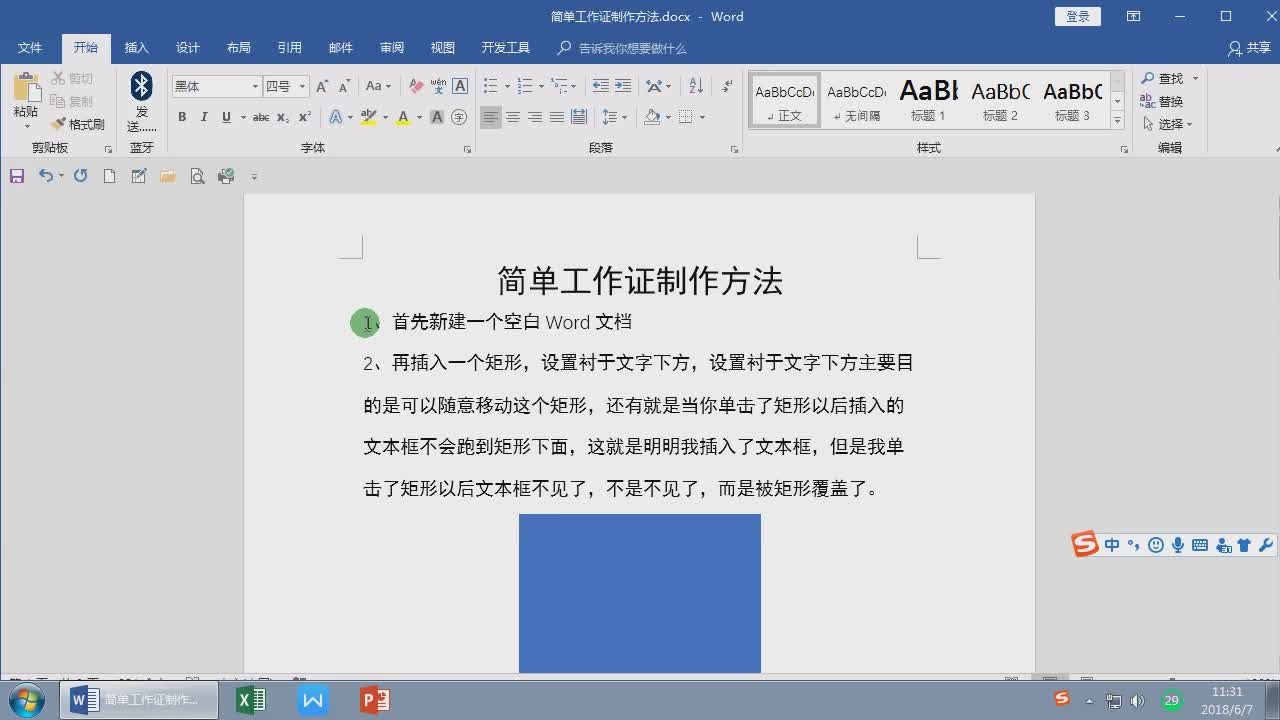Select the blue rectangle shape in document

tap(640, 593)
